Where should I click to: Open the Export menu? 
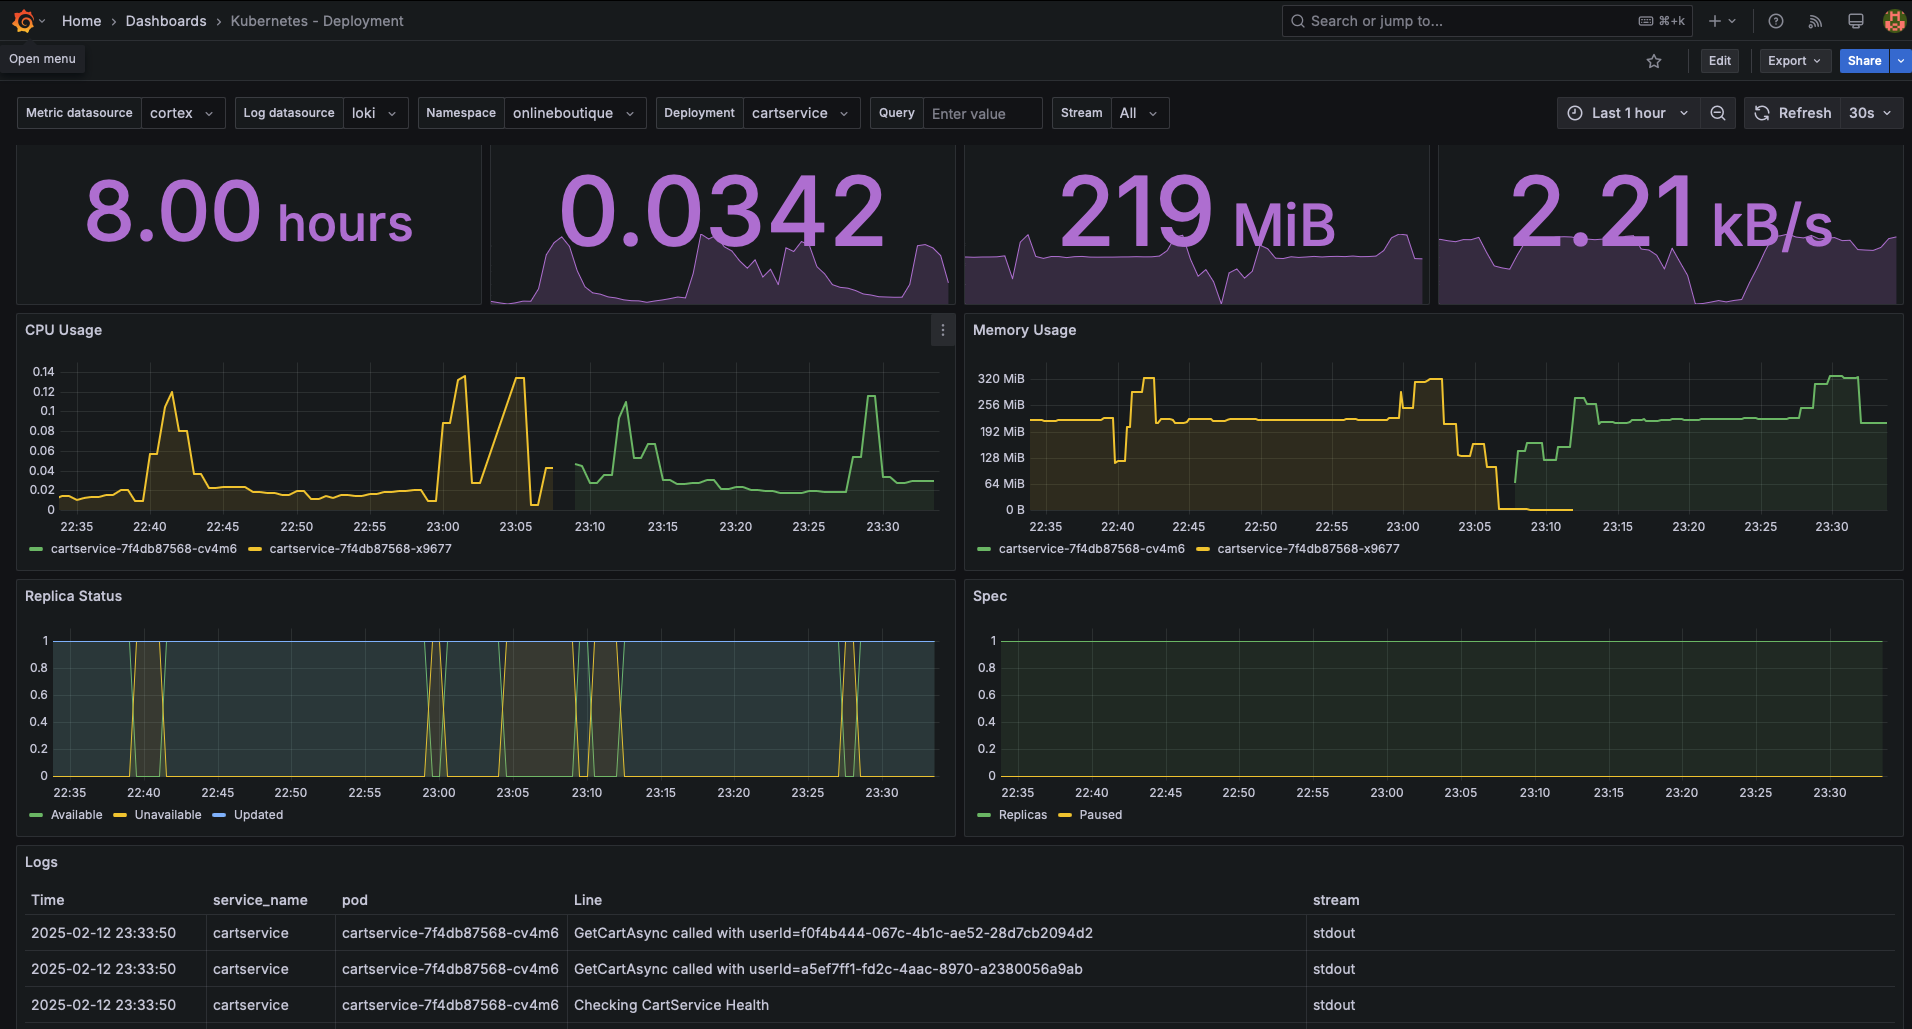click(1795, 61)
